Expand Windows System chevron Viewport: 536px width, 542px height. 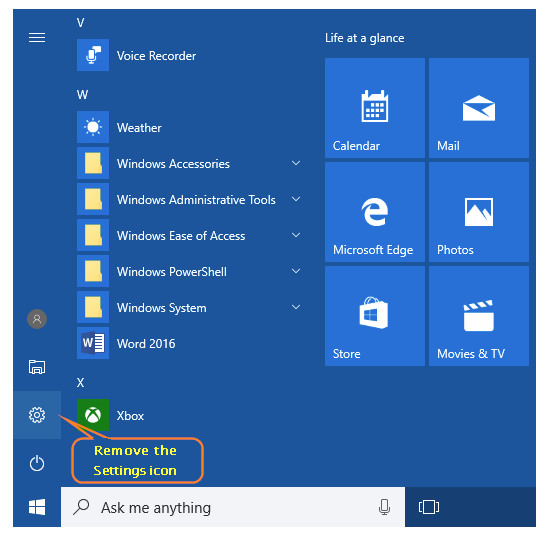pyautogui.click(x=296, y=307)
